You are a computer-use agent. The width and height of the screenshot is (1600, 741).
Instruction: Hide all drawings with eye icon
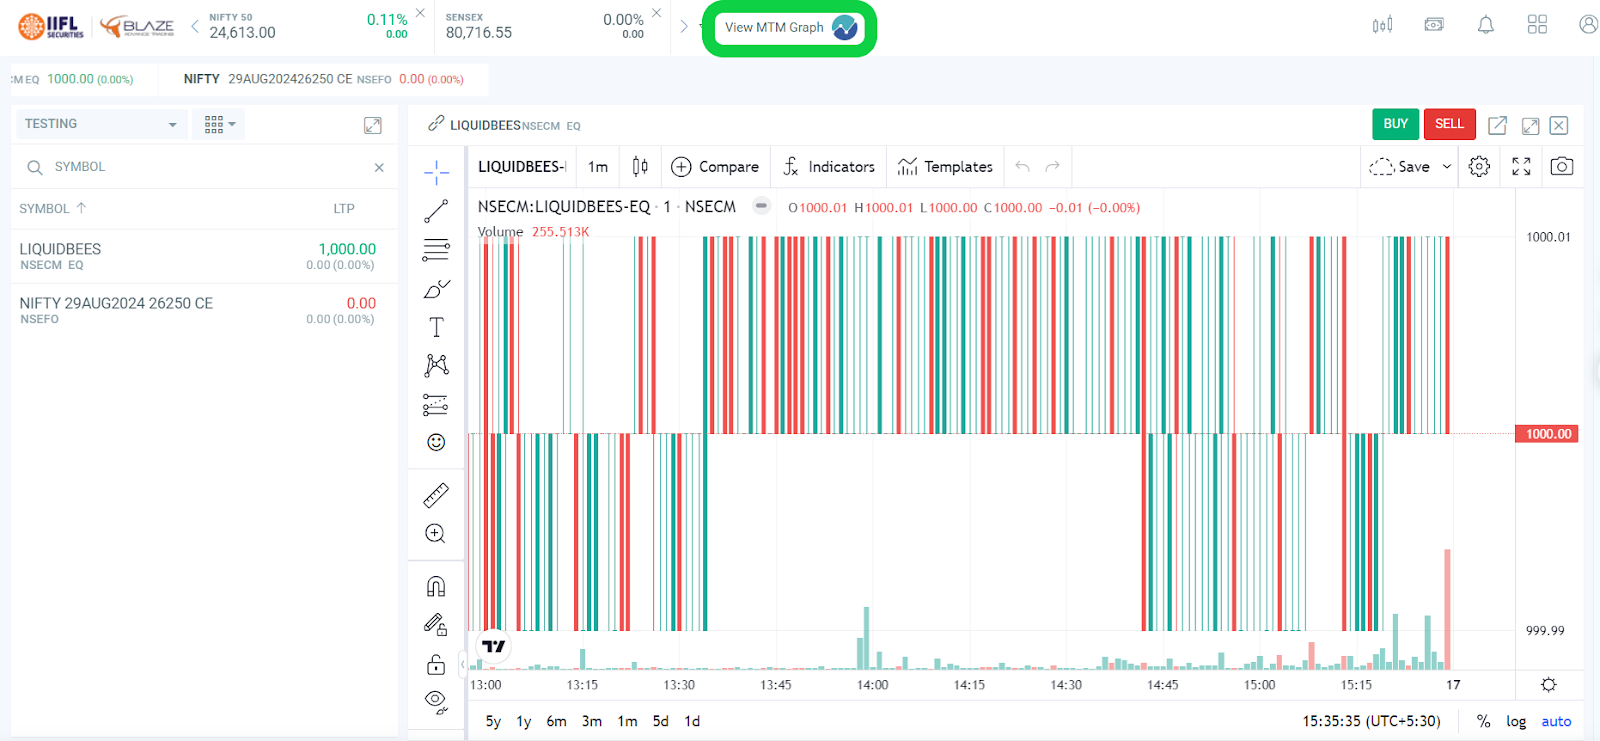(x=436, y=702)
